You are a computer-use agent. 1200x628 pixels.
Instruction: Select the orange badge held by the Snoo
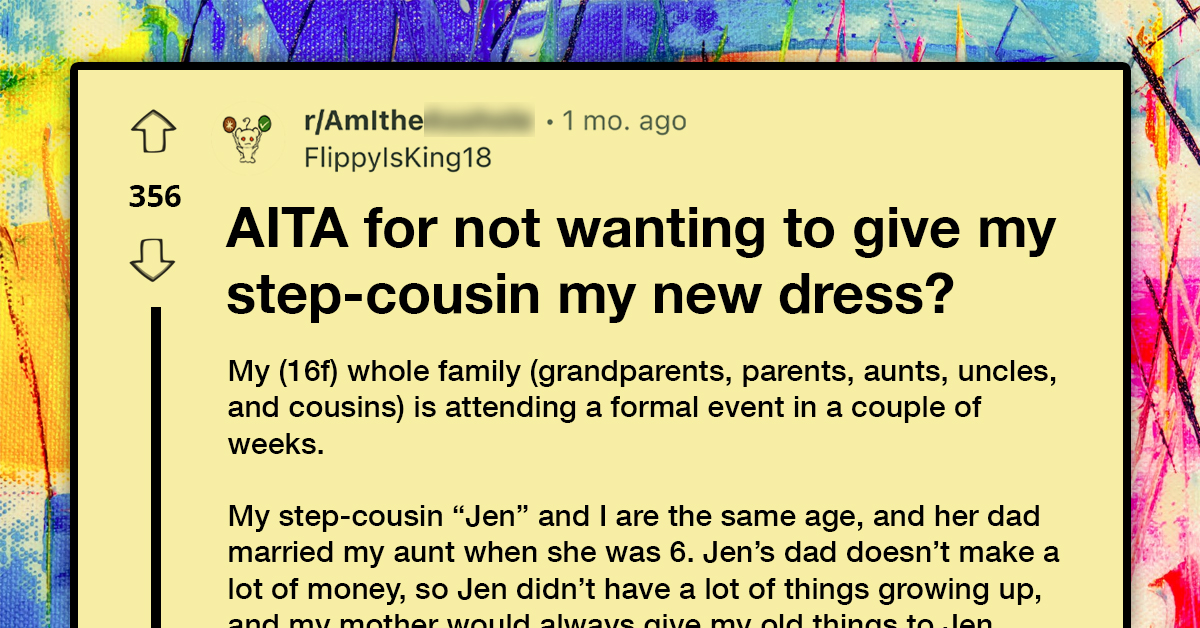tap(229, 124)
